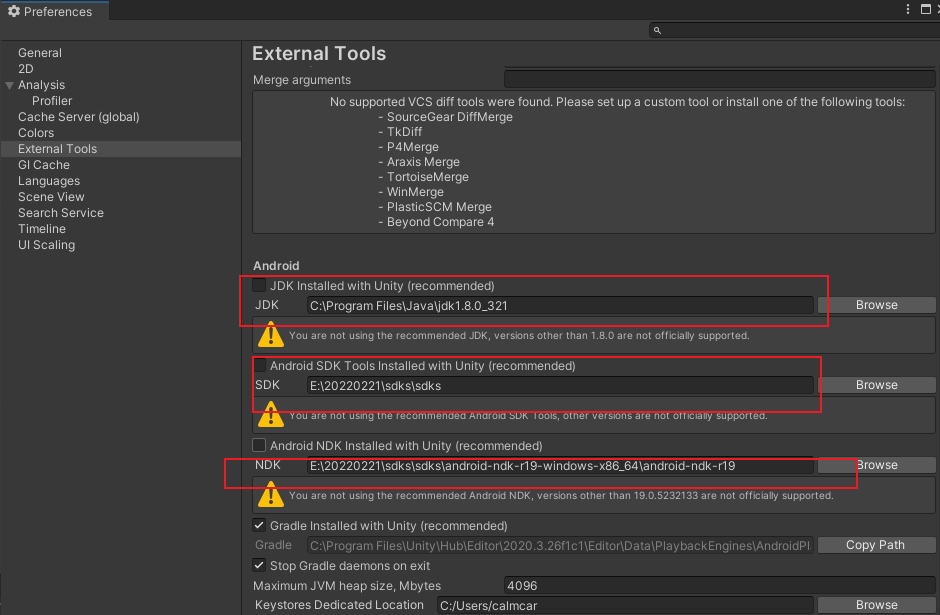Browse for Keystores Dedicated Location
This screenshot has height=615, width=940.
(876, 605)
